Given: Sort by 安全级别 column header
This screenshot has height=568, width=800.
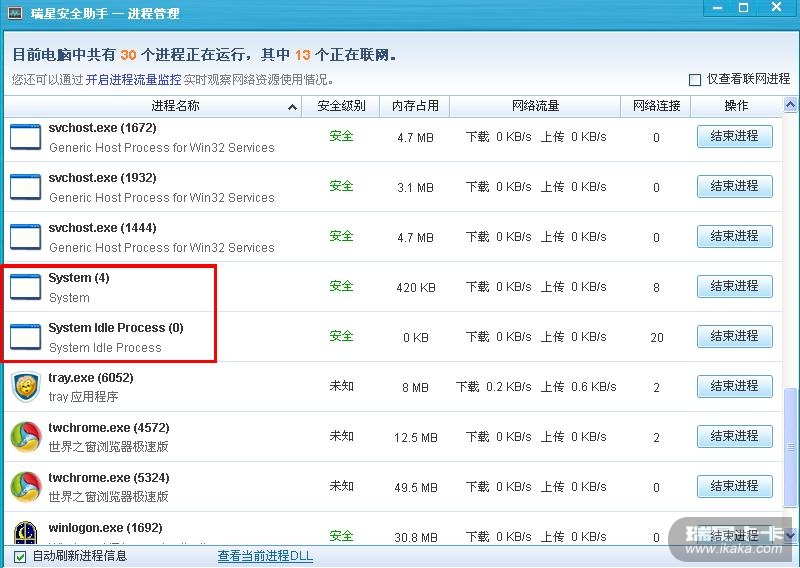Looking at the screenshot, I should click(x=341, y=106).
